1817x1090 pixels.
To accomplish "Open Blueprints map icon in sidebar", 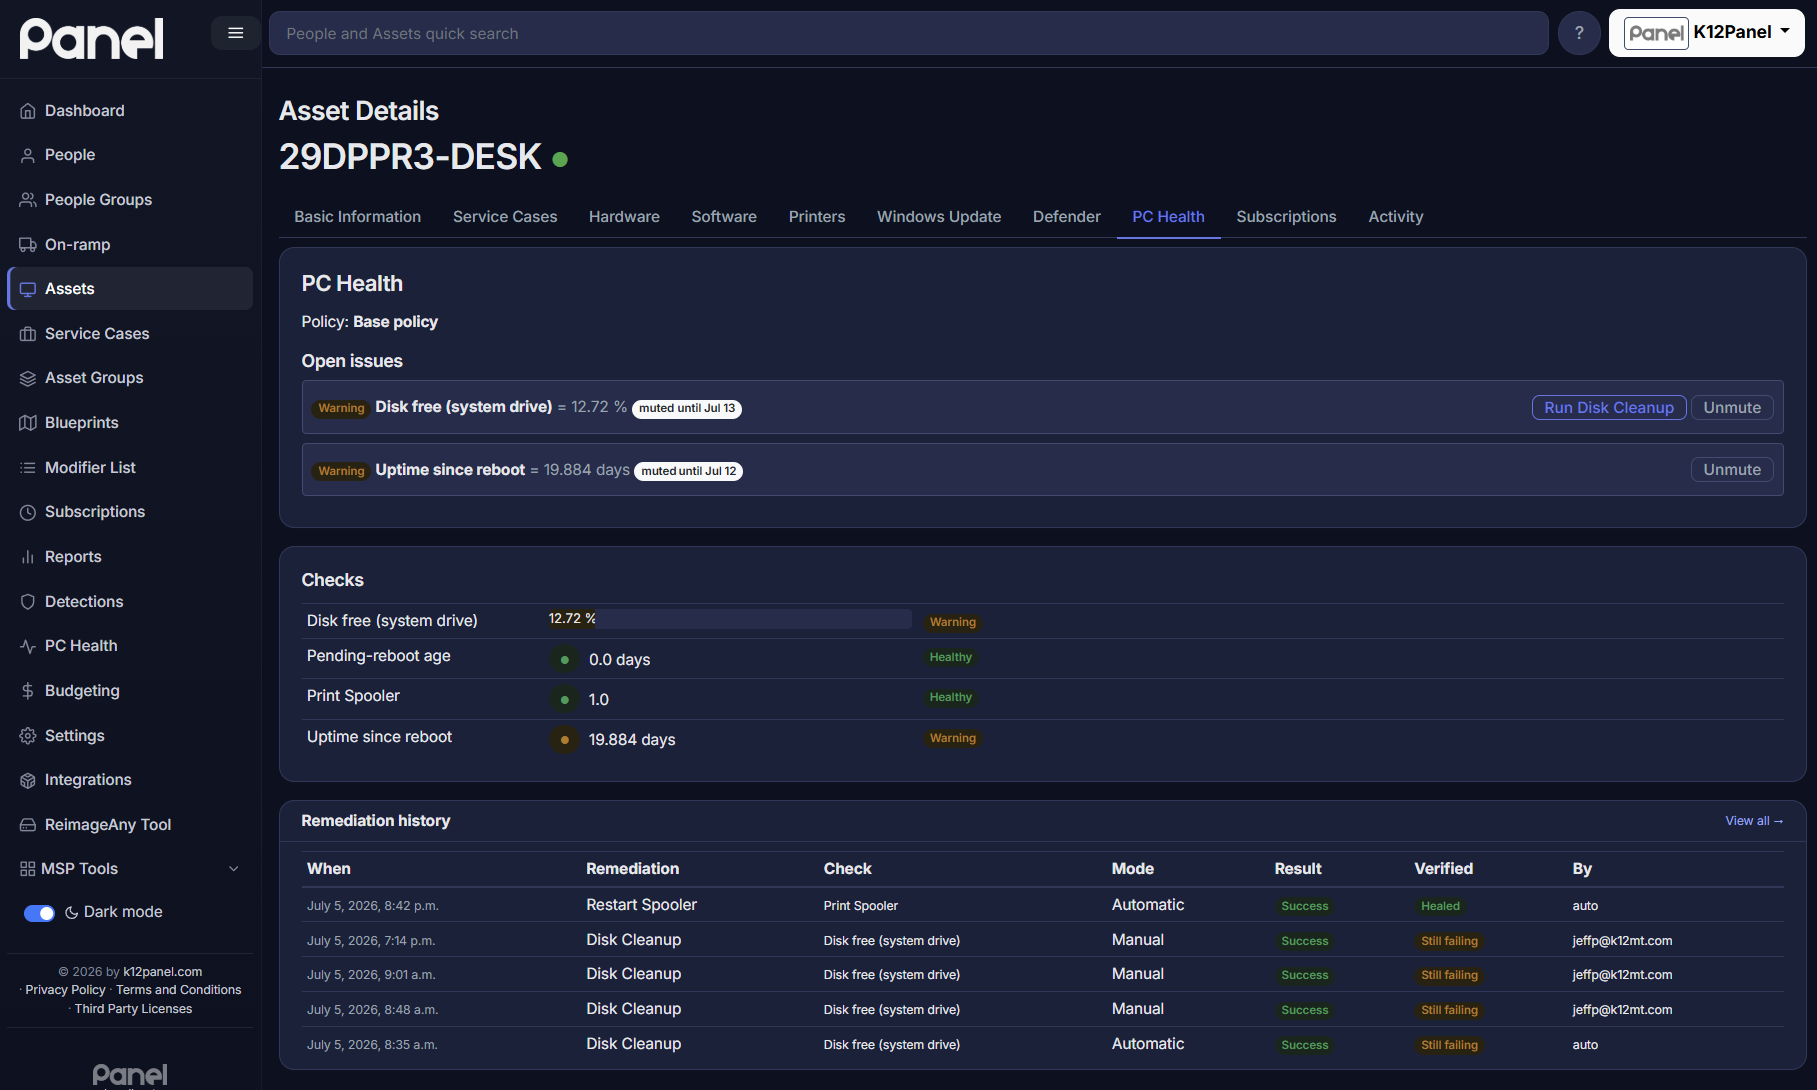I will [28, 423].
